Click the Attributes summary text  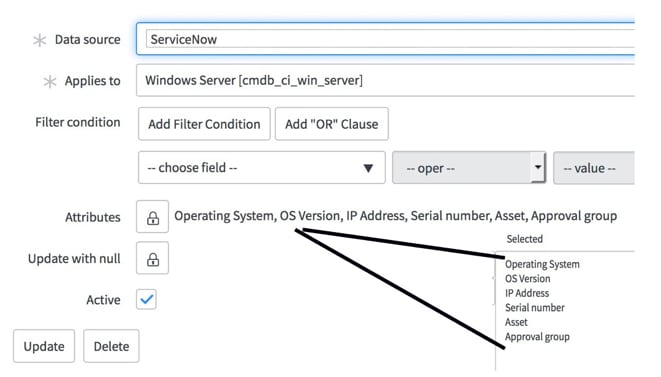[x=395, y=216]
